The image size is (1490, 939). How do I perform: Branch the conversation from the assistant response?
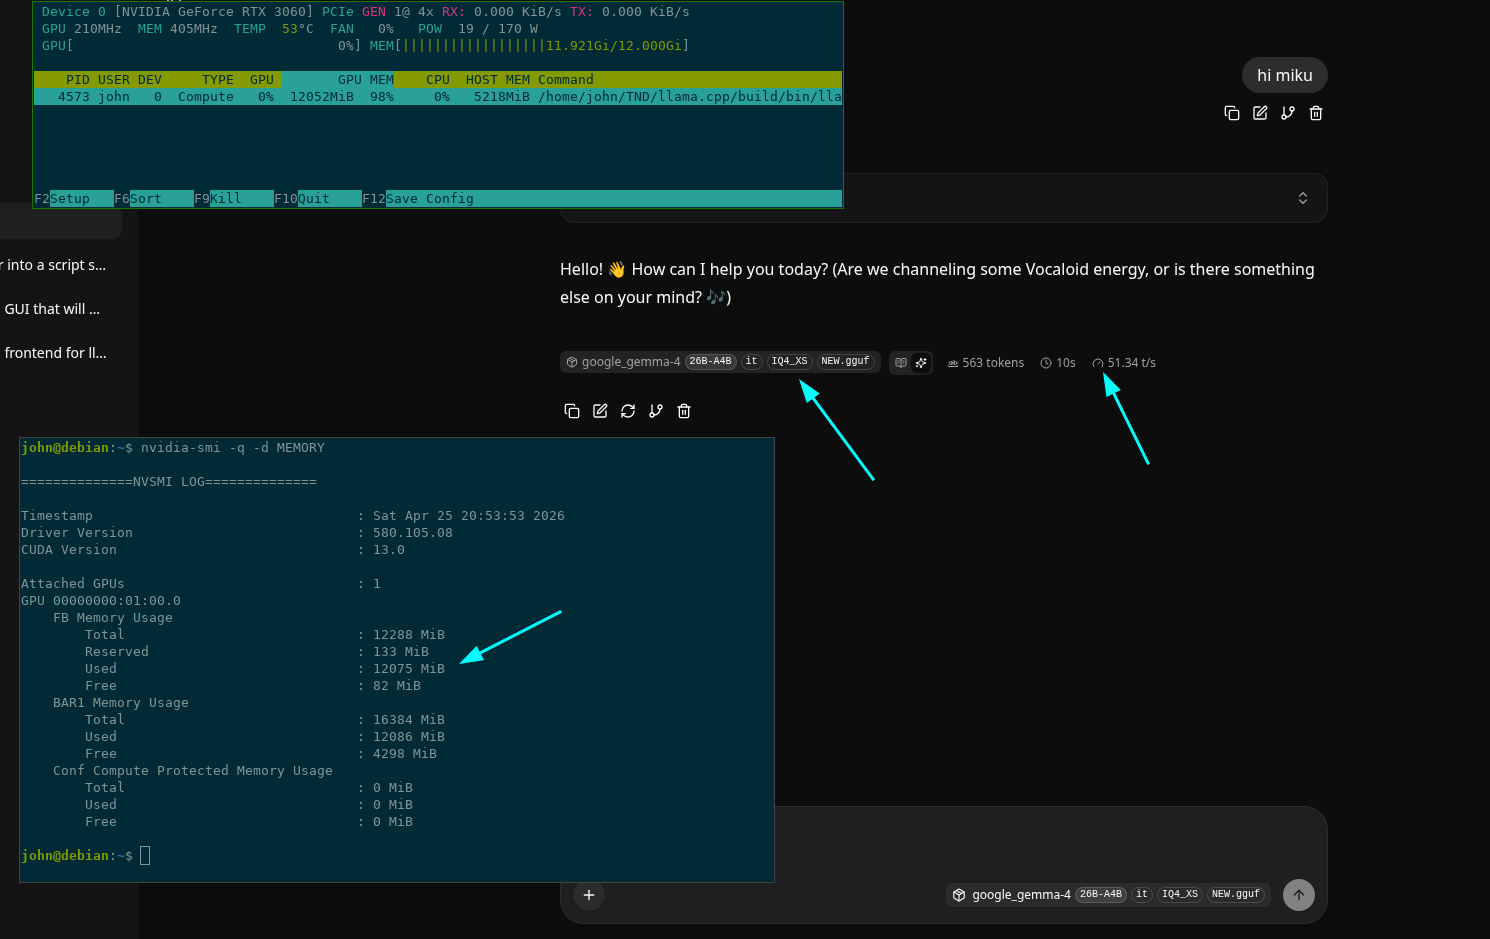[656, 411]
